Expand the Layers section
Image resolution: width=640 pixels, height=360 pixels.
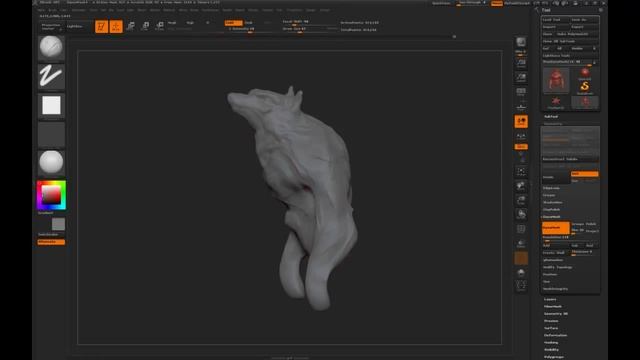pyautogui.click(x=550, y=299)
